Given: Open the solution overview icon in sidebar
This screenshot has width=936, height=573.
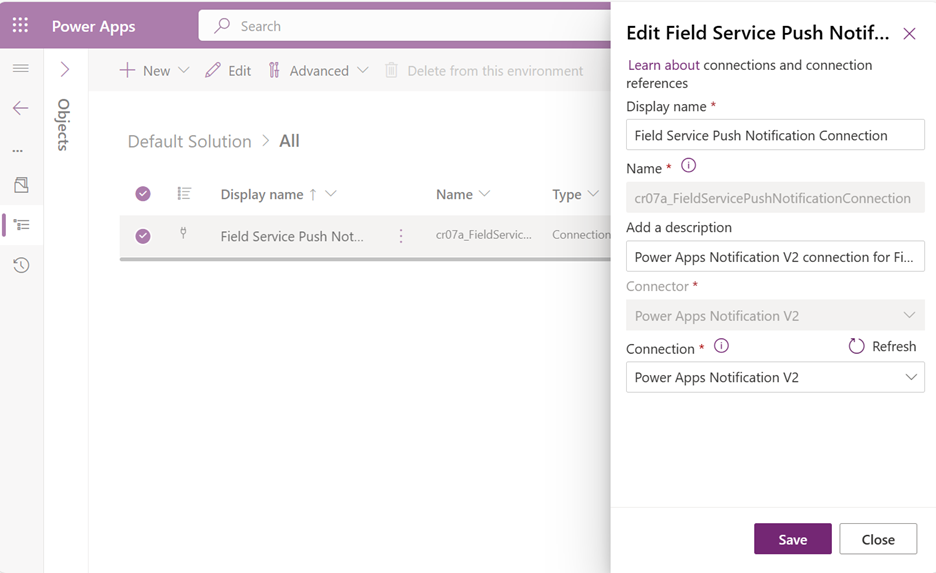Looking at the screenshot, I should point(21,185).
